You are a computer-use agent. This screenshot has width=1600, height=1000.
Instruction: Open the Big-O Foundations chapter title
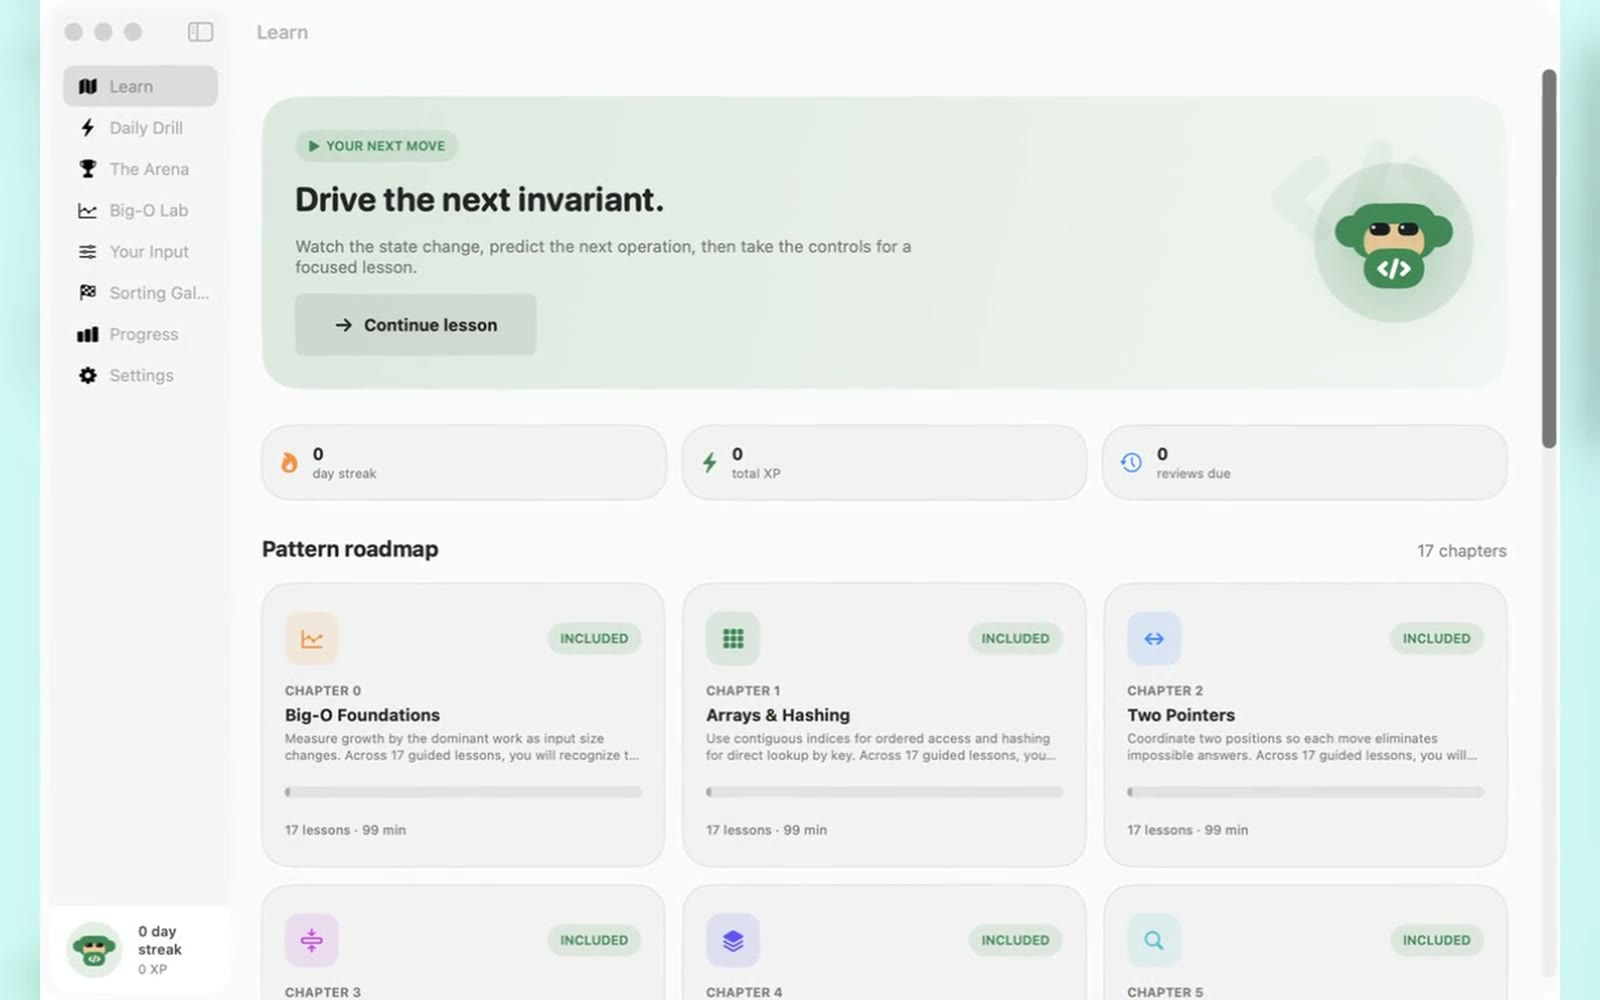coord(362,715)
